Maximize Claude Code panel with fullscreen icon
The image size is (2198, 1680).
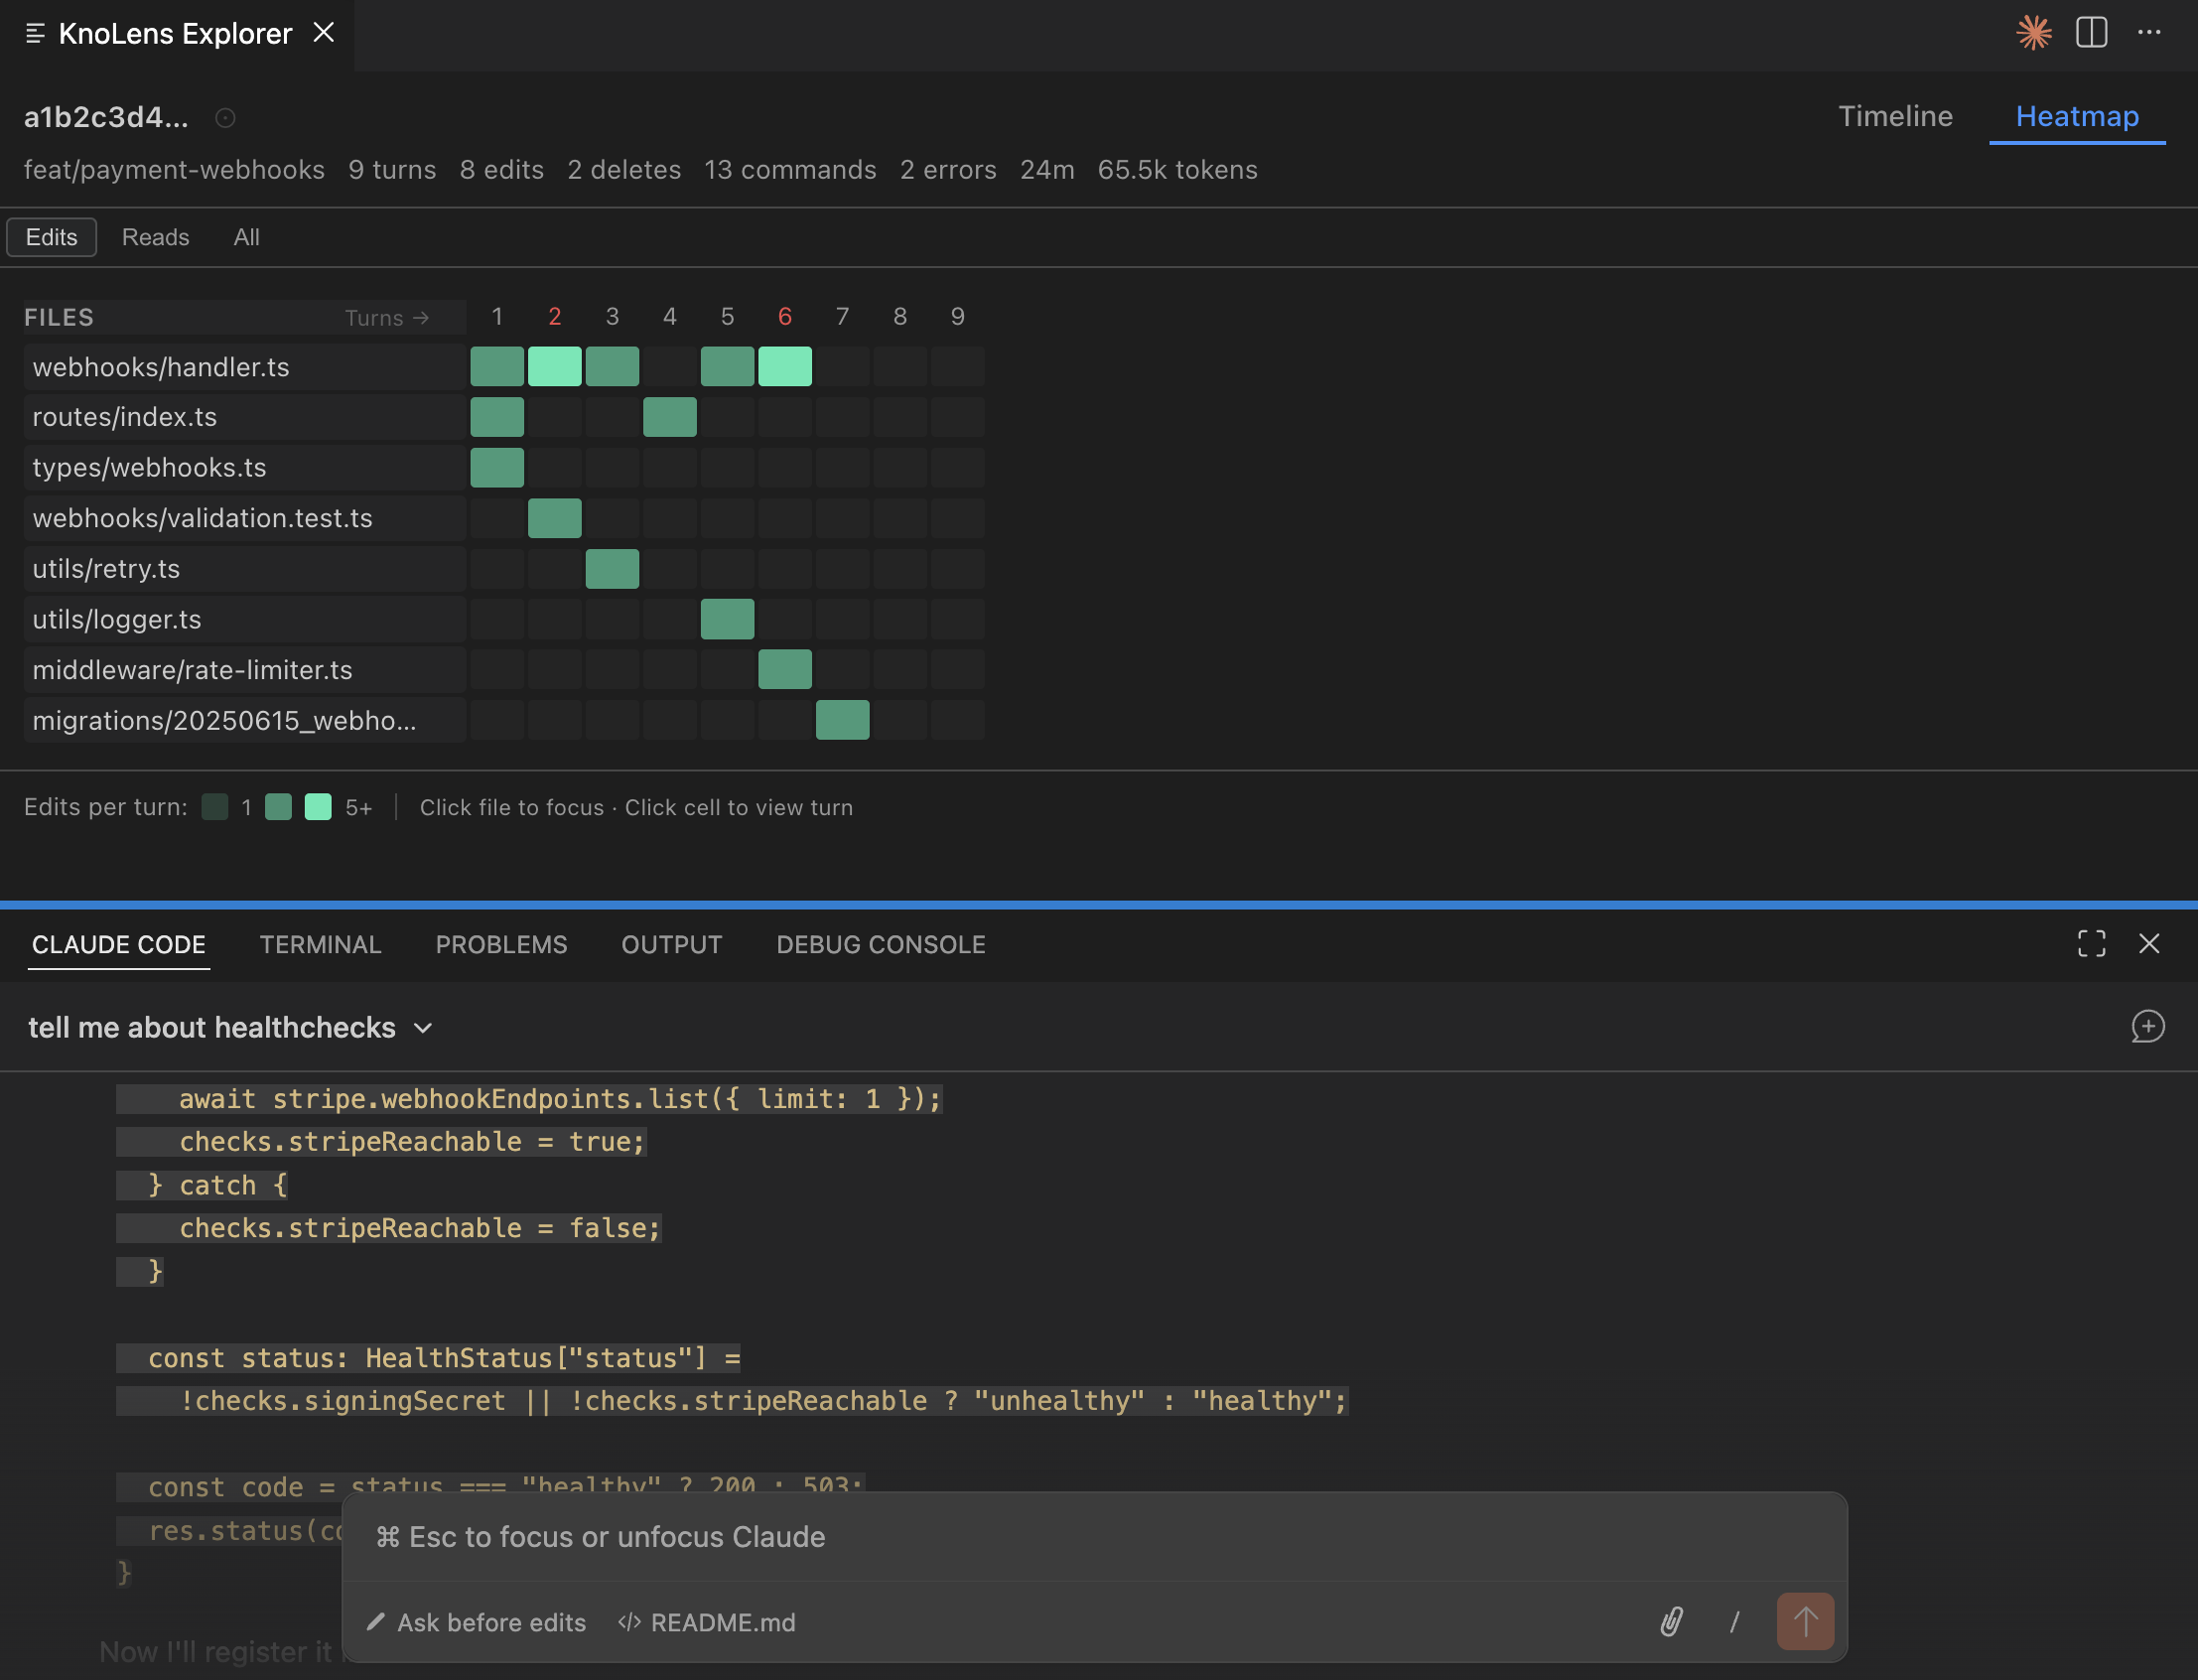(2092, 943)
